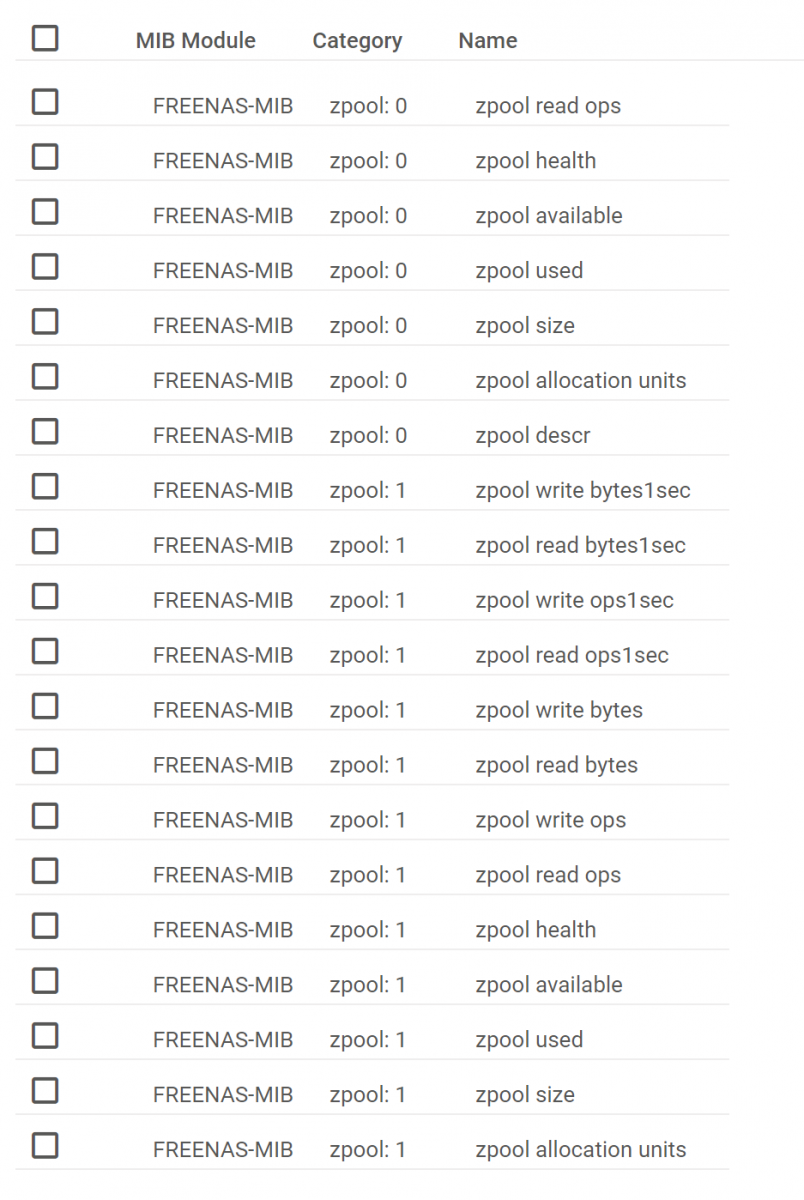Click the Category column header

[357, 41]
